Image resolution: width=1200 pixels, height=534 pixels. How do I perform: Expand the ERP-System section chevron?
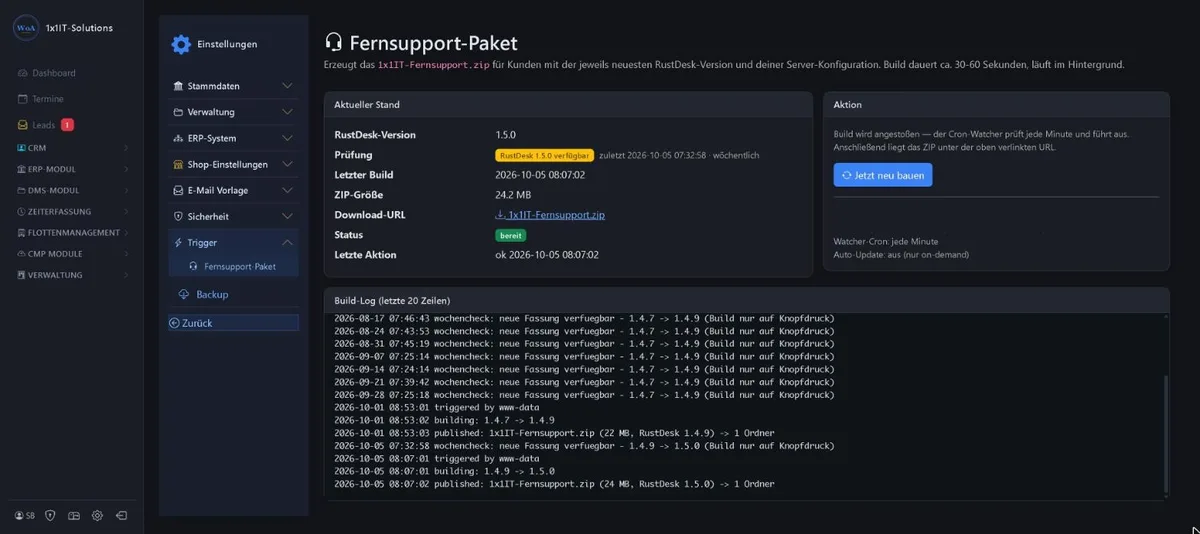[x=287, y=138]
